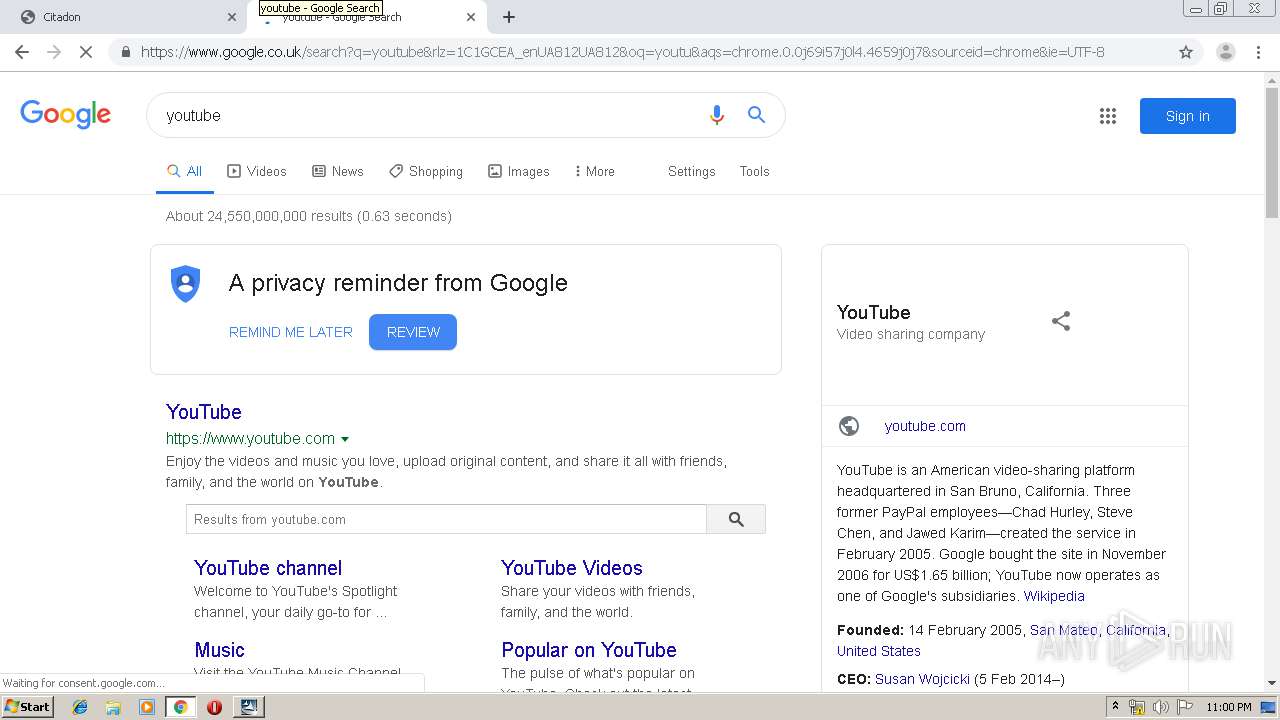The image size is (1280, 720).
Task: Open the San Mateo link
Action: (x=1064, y=630)
